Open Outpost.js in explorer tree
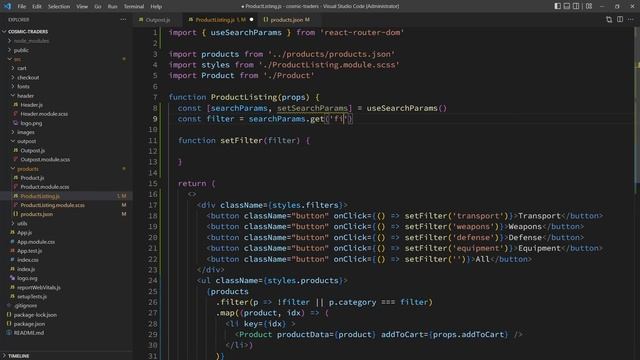Viewport: 640px width, 360px height. point(33,151)
